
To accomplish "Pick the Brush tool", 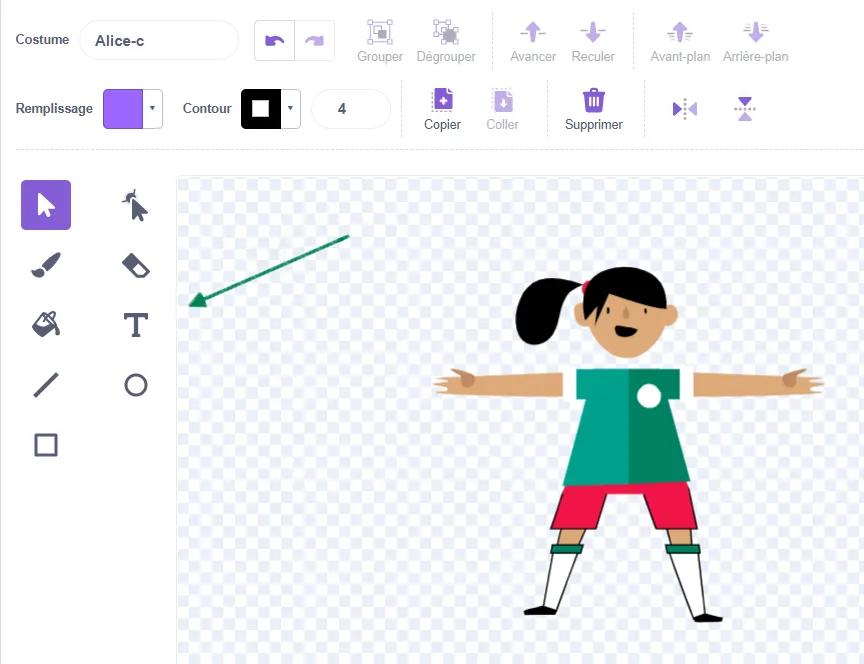I will point(46,265).
